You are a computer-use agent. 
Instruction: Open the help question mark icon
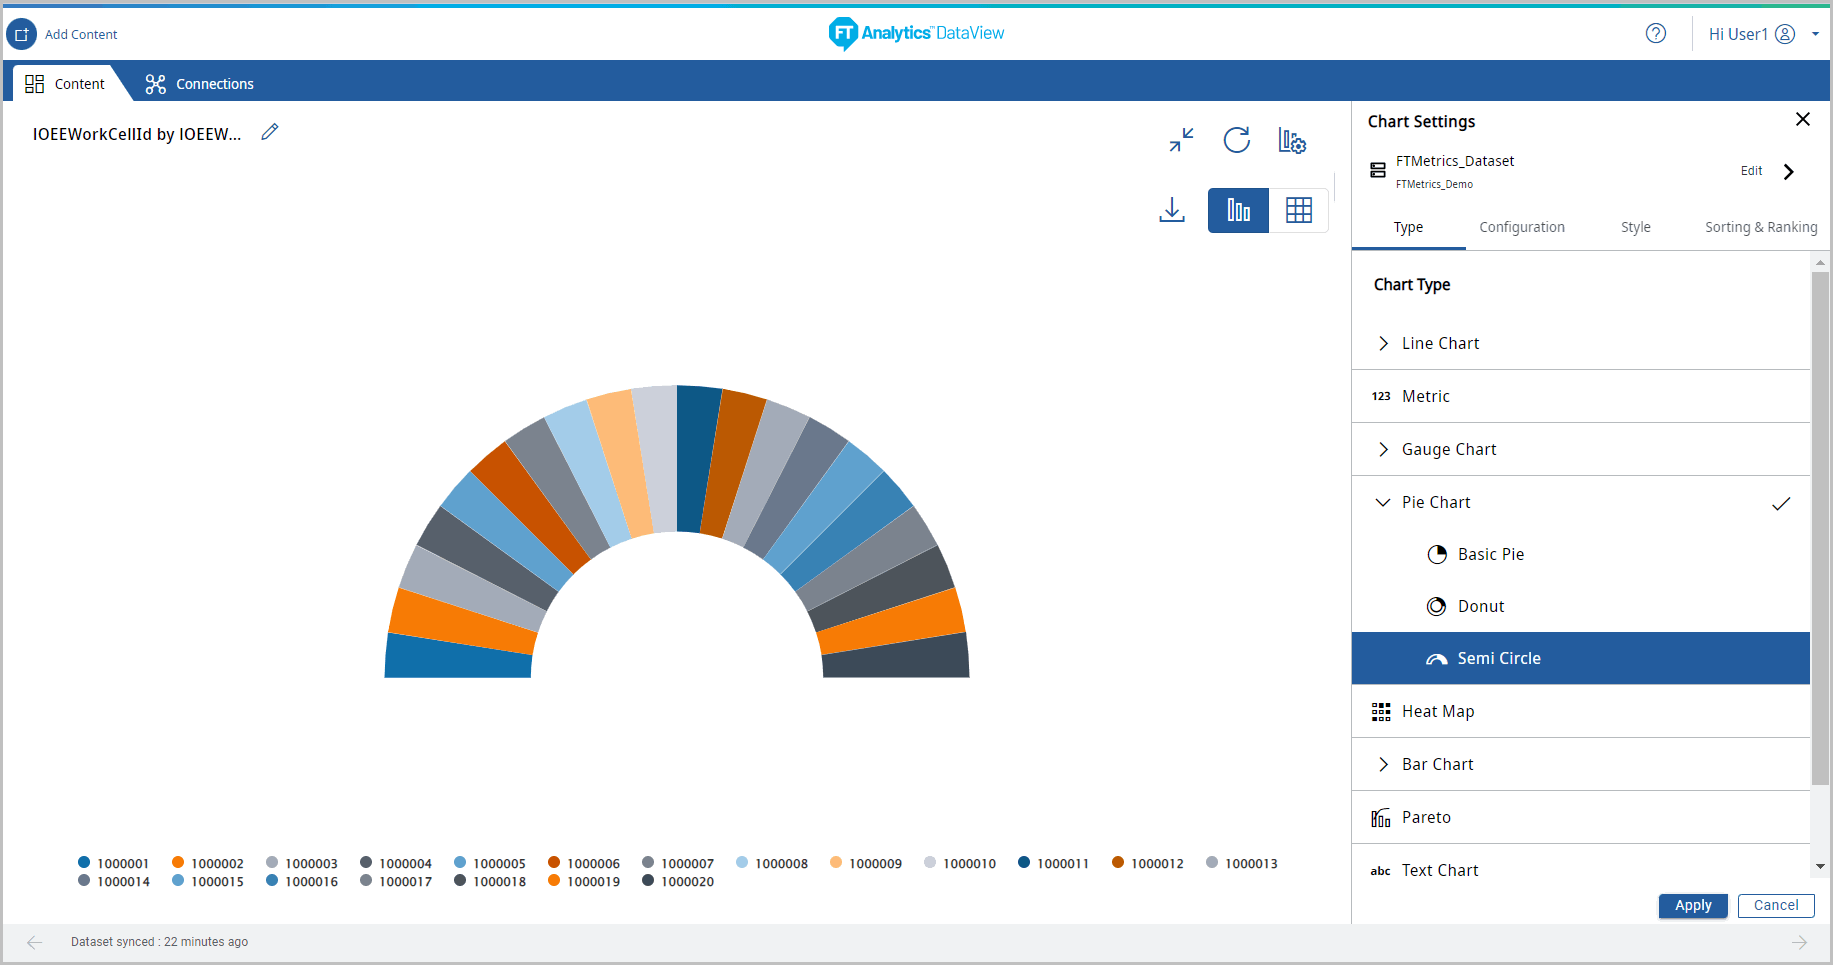pyautogui.click(x=1655, y=34)
